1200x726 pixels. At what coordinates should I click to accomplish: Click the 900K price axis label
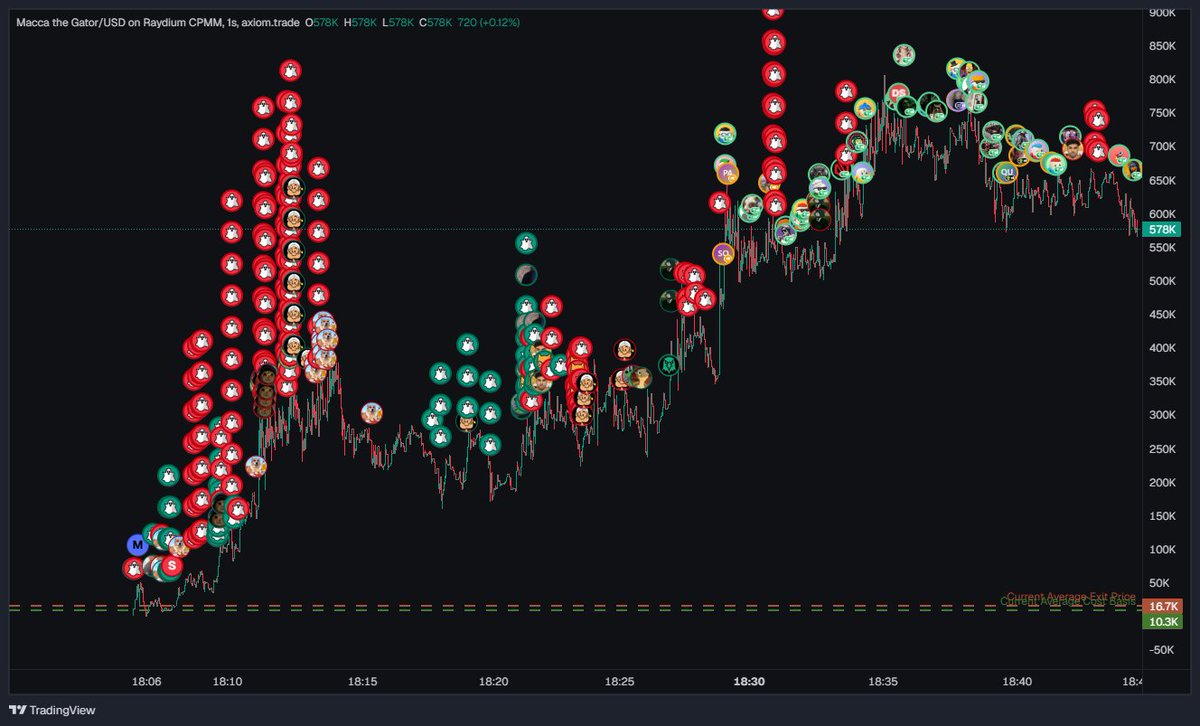[1162, 12]
